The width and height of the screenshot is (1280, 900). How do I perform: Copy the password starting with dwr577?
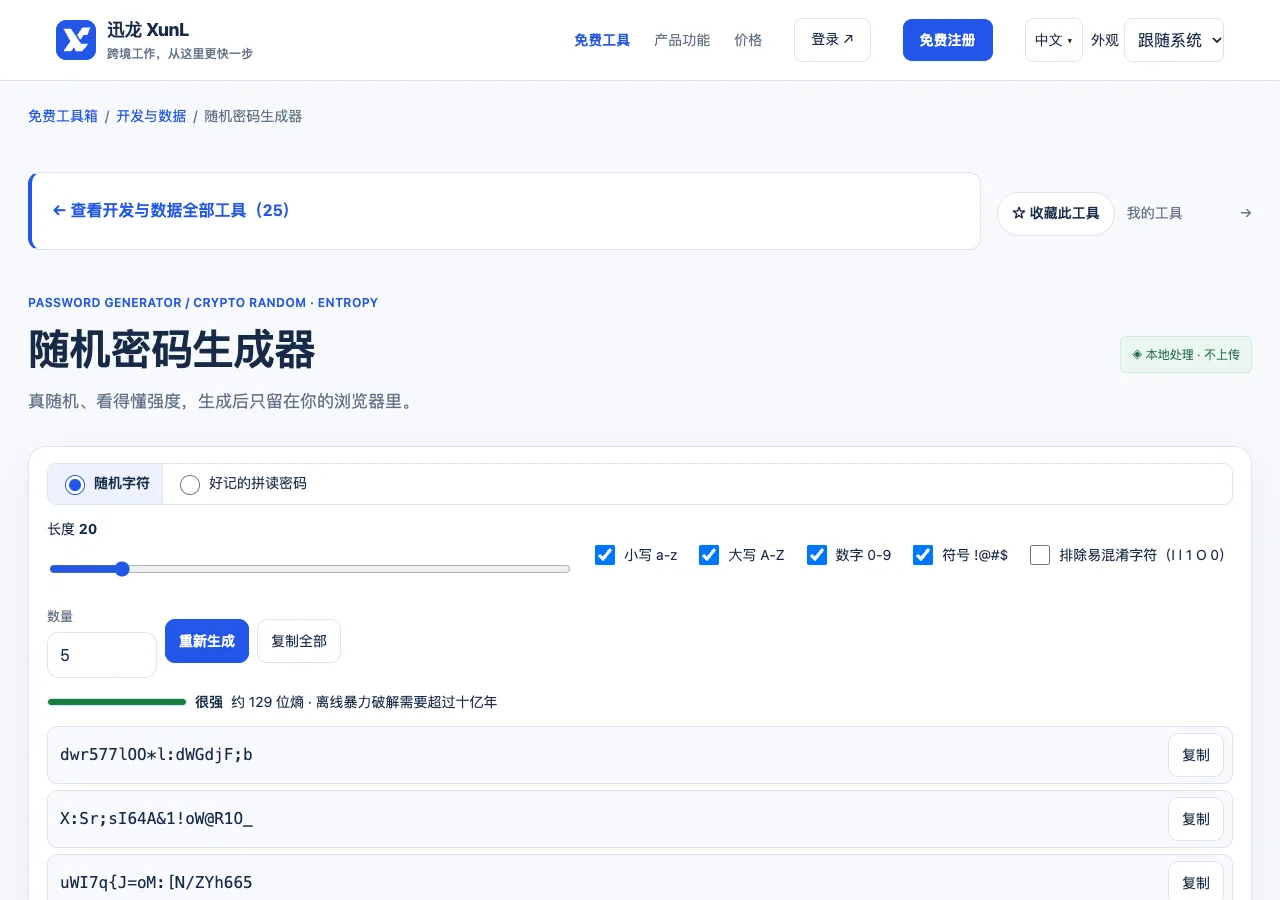click(x=1196, y=755)
